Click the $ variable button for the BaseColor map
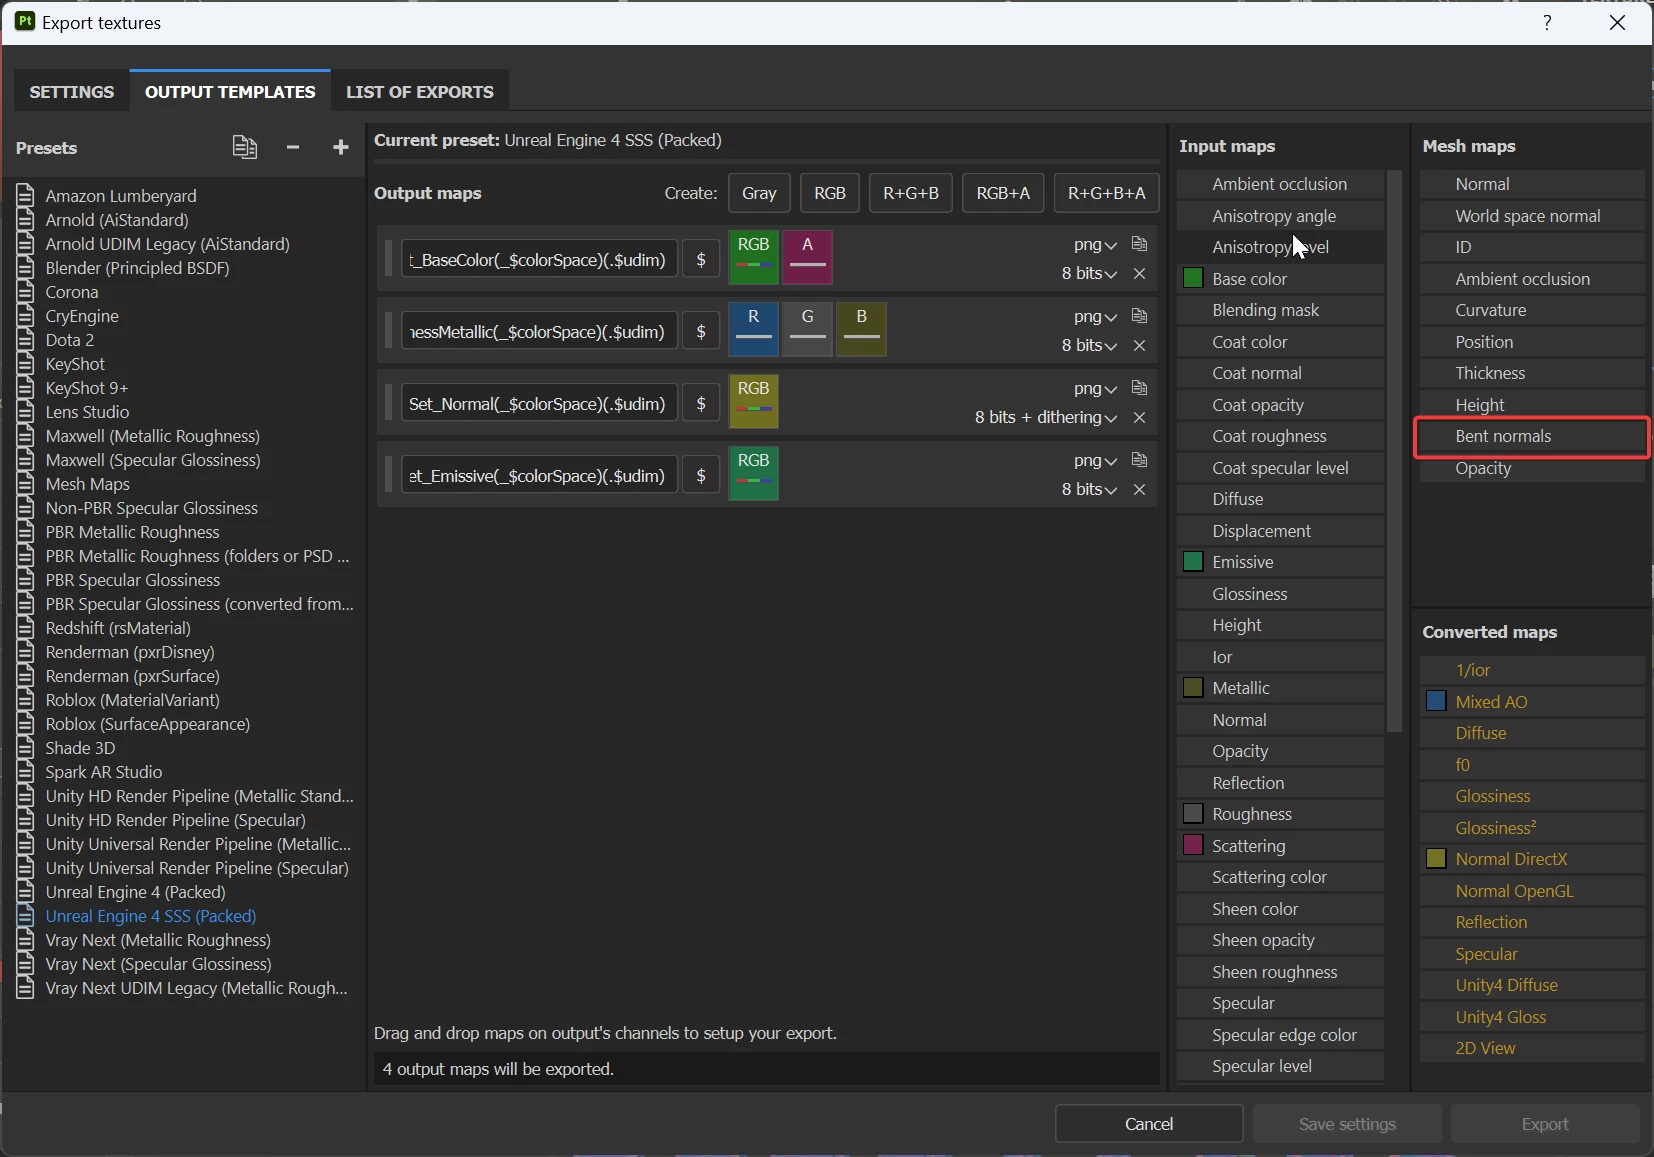Viewport: 1654px width, 1157px height. (701, 259)
